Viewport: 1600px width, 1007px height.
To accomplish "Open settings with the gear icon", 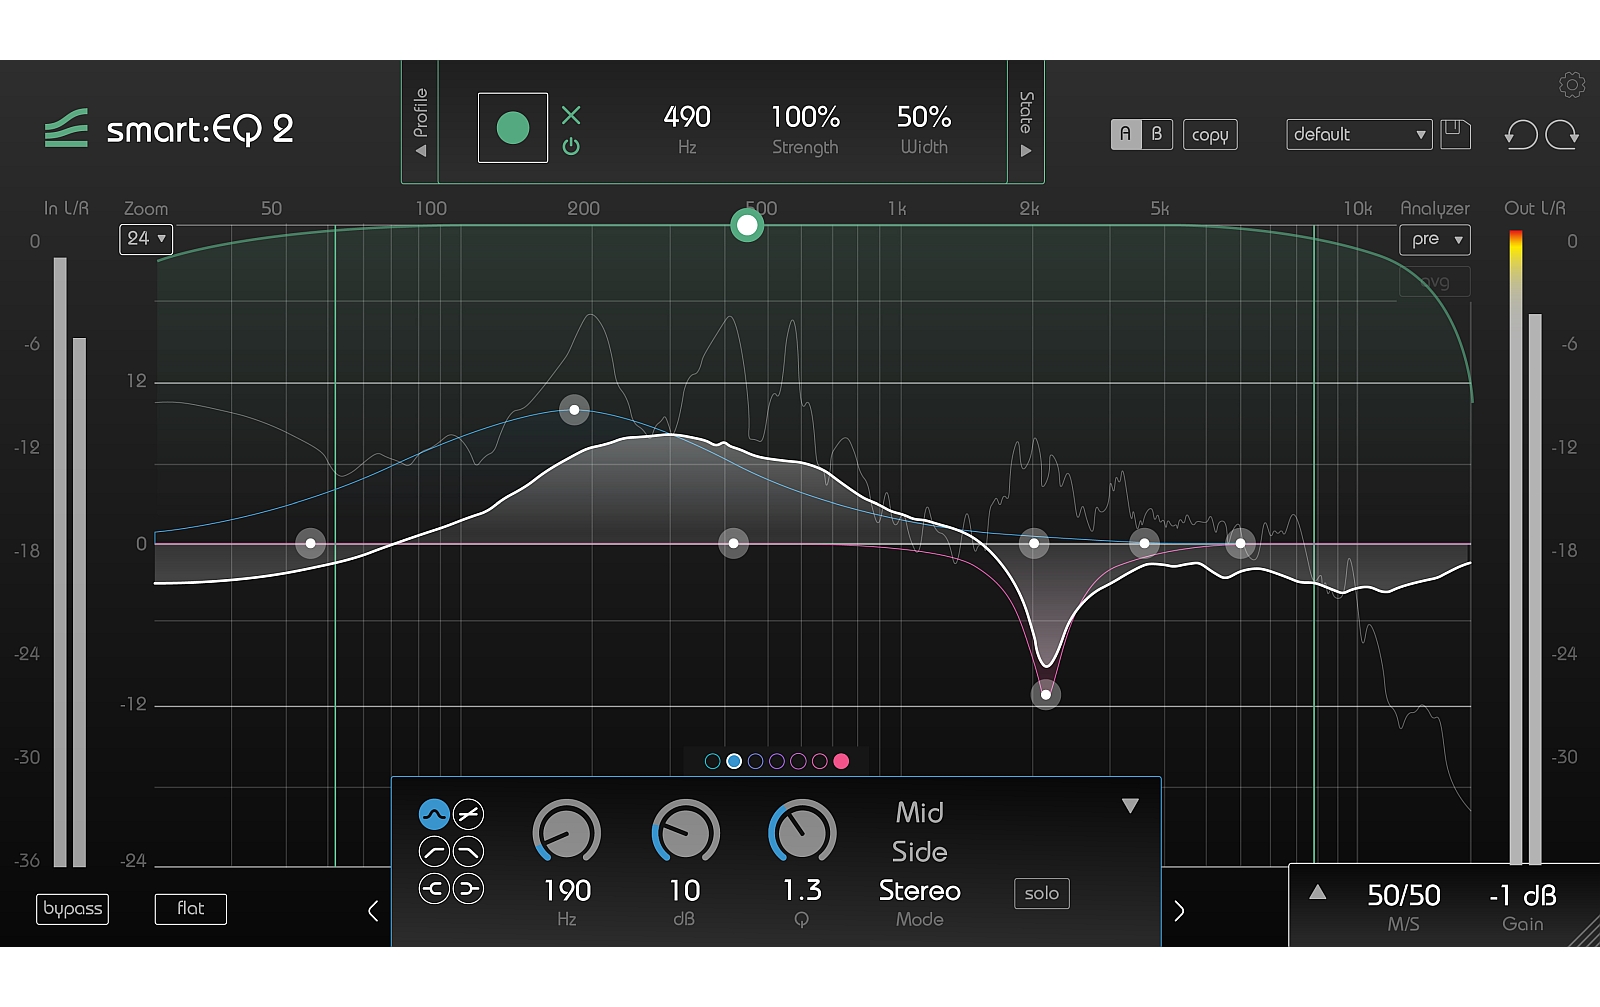I will coord(1571,85).
